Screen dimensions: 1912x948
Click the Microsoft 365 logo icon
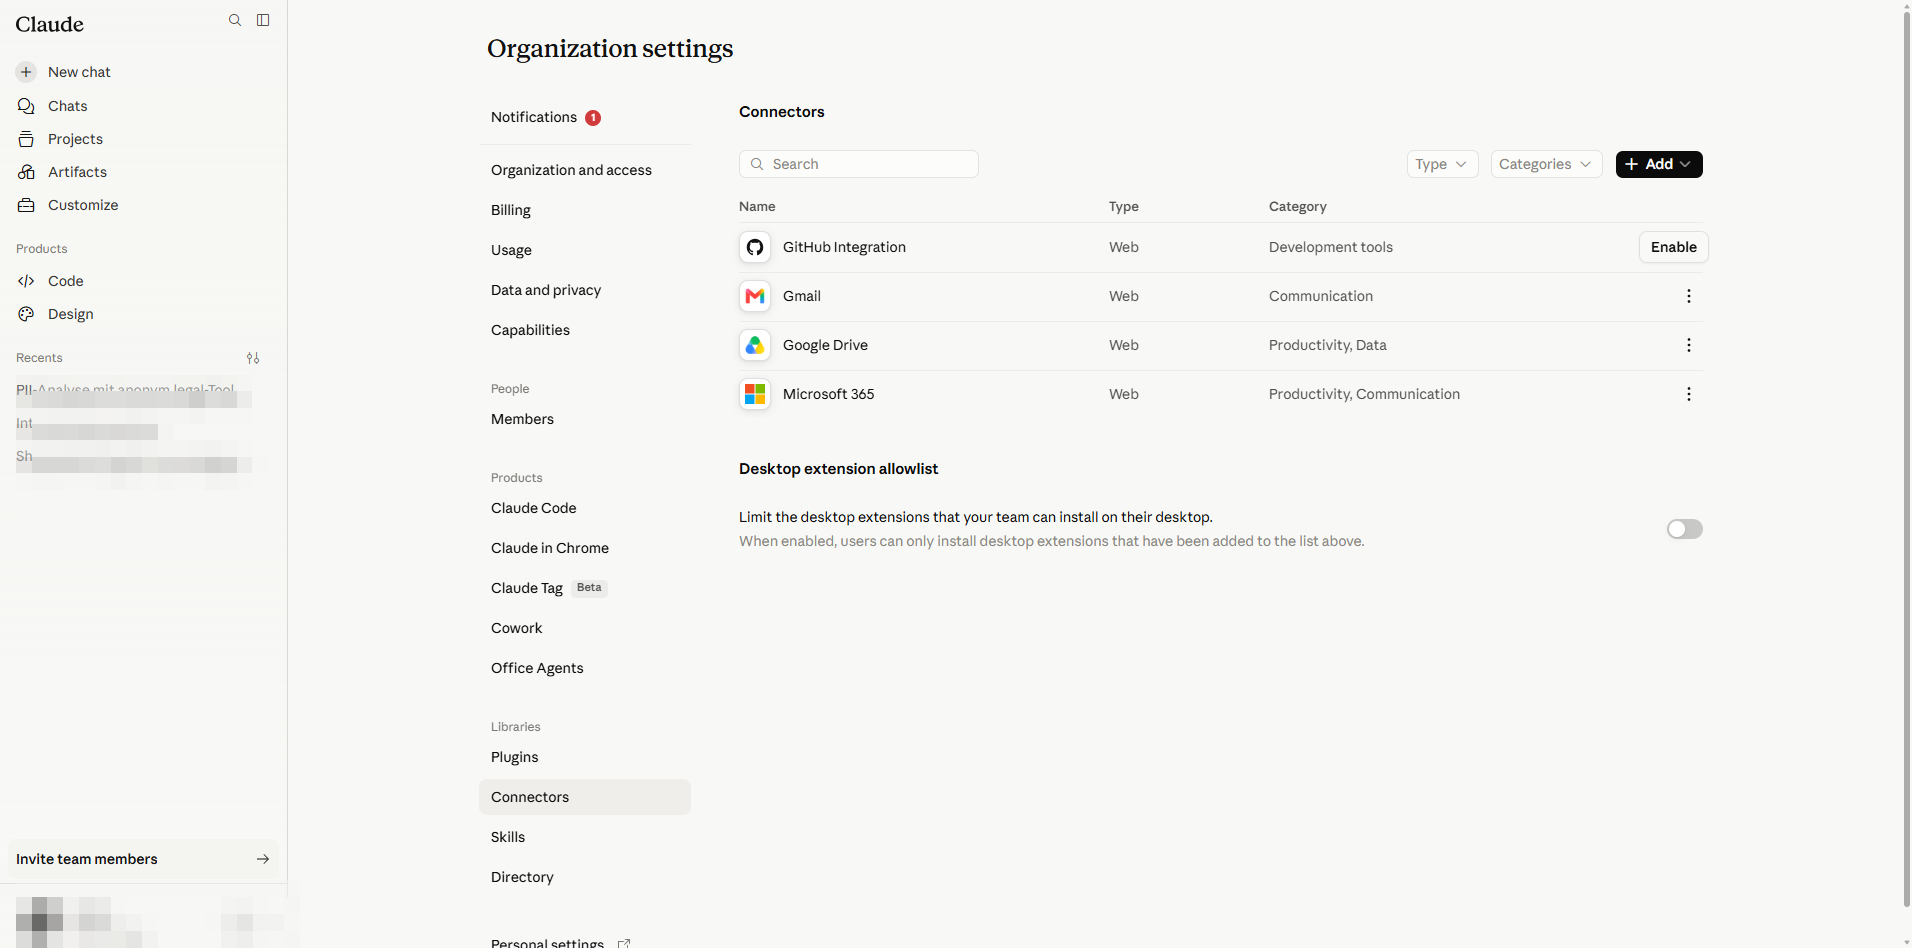pyautogui.click(x=755, y=394)
